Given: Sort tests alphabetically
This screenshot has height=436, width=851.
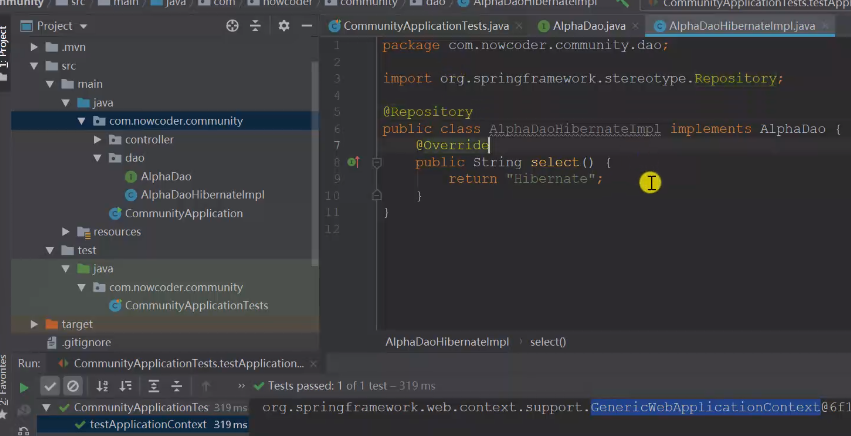Looking at the screenshot, I should 102,387.
